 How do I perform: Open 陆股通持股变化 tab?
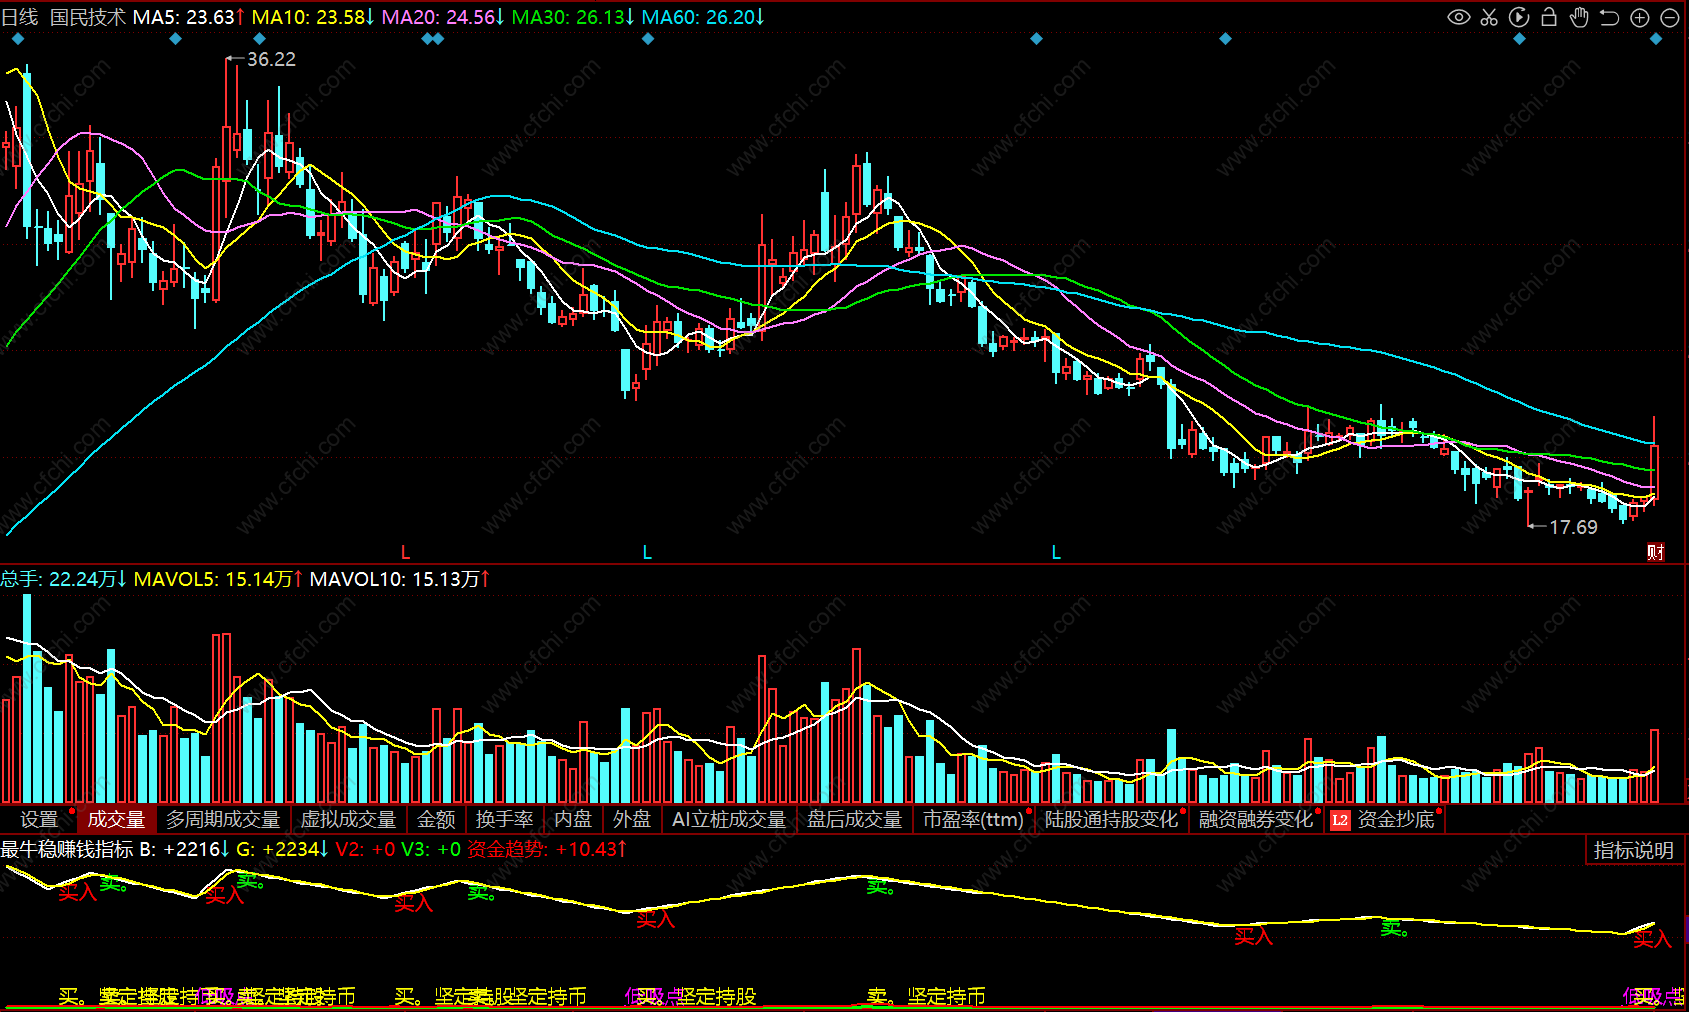pyautogui.click(x=1112, y=820)
